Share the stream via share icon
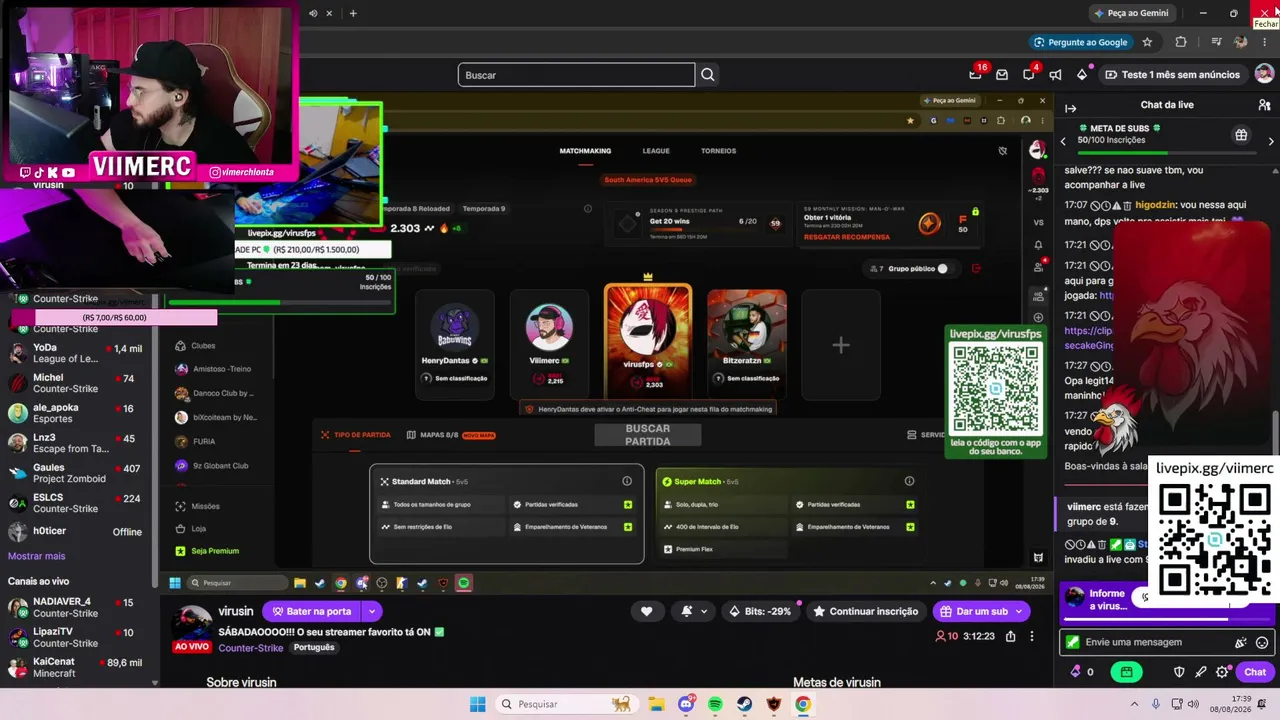Image resolution: width=1280 pixels, height=720 pixels. pyautogui.click(x=1011, y=636)
